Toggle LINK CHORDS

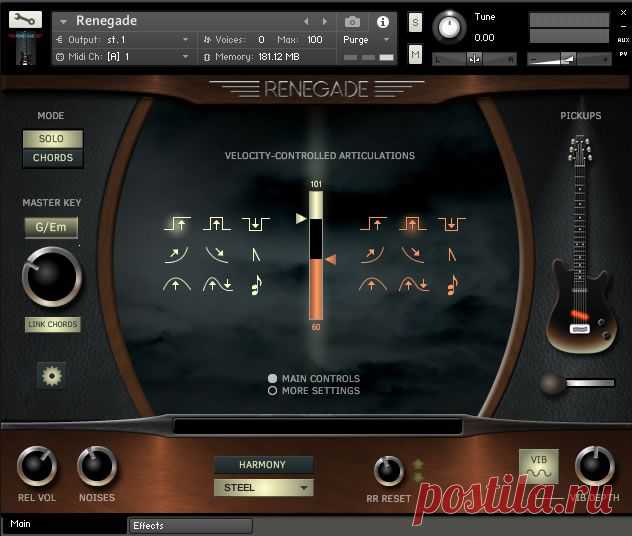[53, 324]
